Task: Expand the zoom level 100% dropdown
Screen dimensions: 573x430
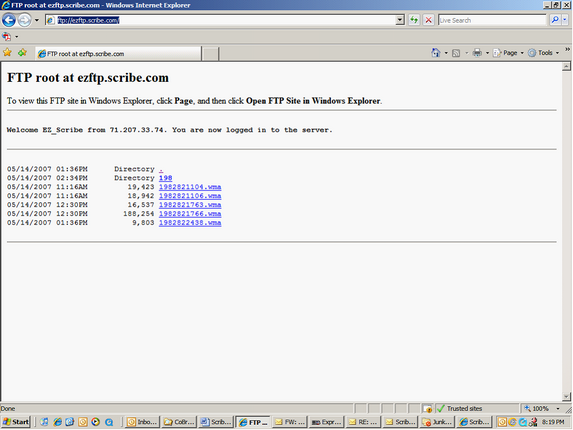Action: click(558, 408)
